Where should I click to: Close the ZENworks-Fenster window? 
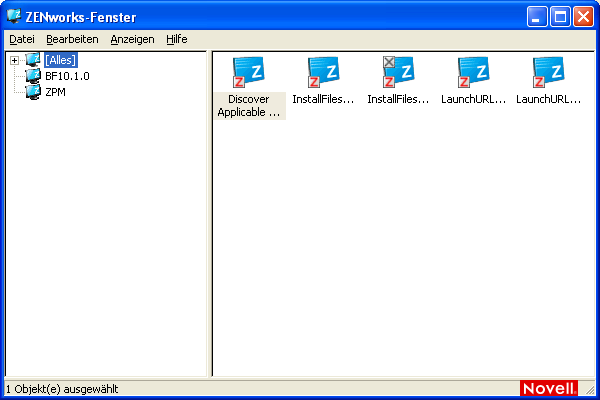tap(583, 17)
